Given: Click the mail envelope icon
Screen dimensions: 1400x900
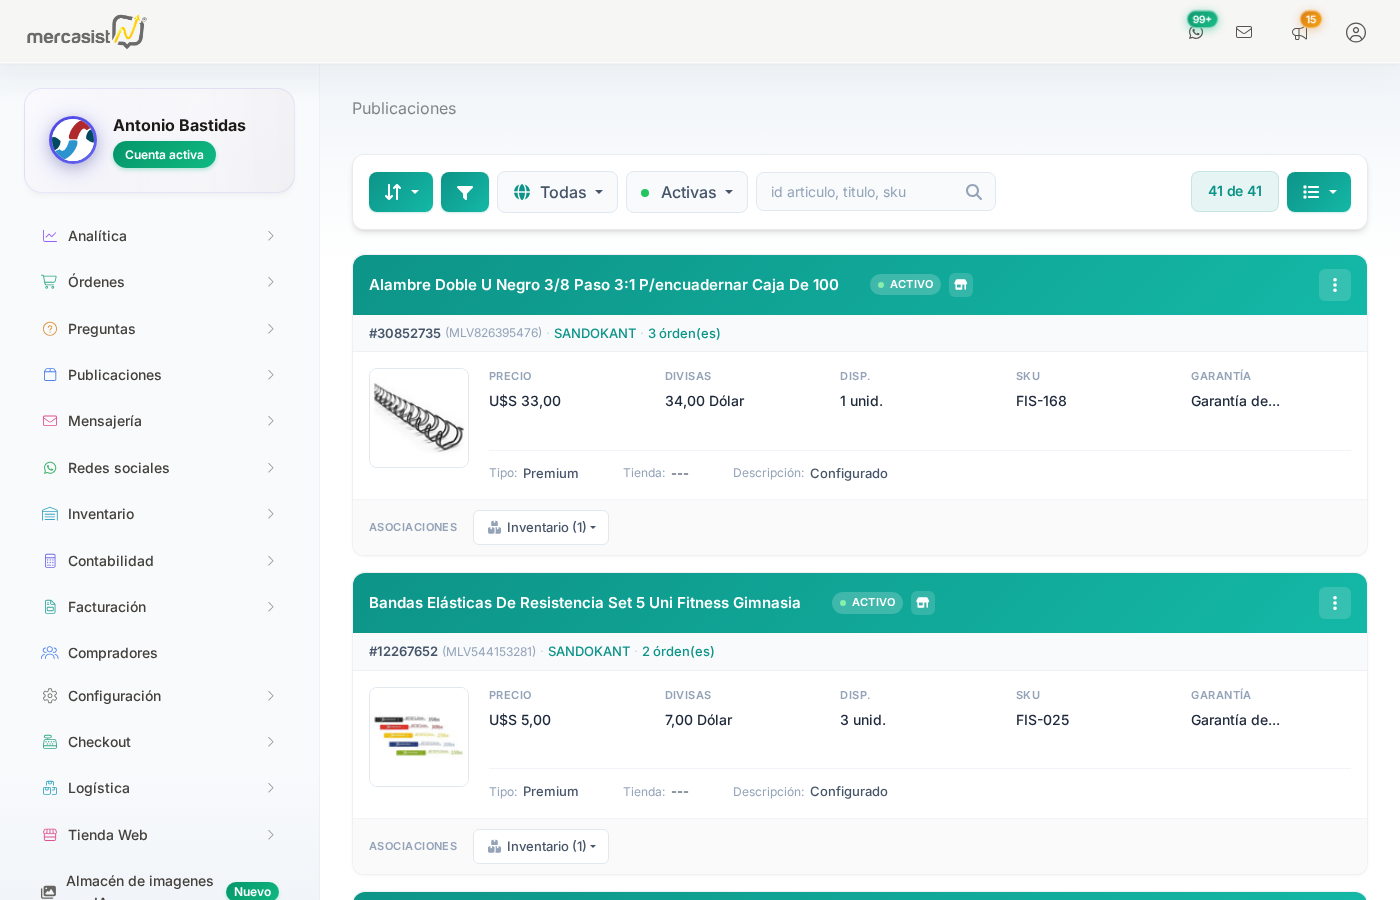Looking at the screenshot, I should coord(1244,32).
